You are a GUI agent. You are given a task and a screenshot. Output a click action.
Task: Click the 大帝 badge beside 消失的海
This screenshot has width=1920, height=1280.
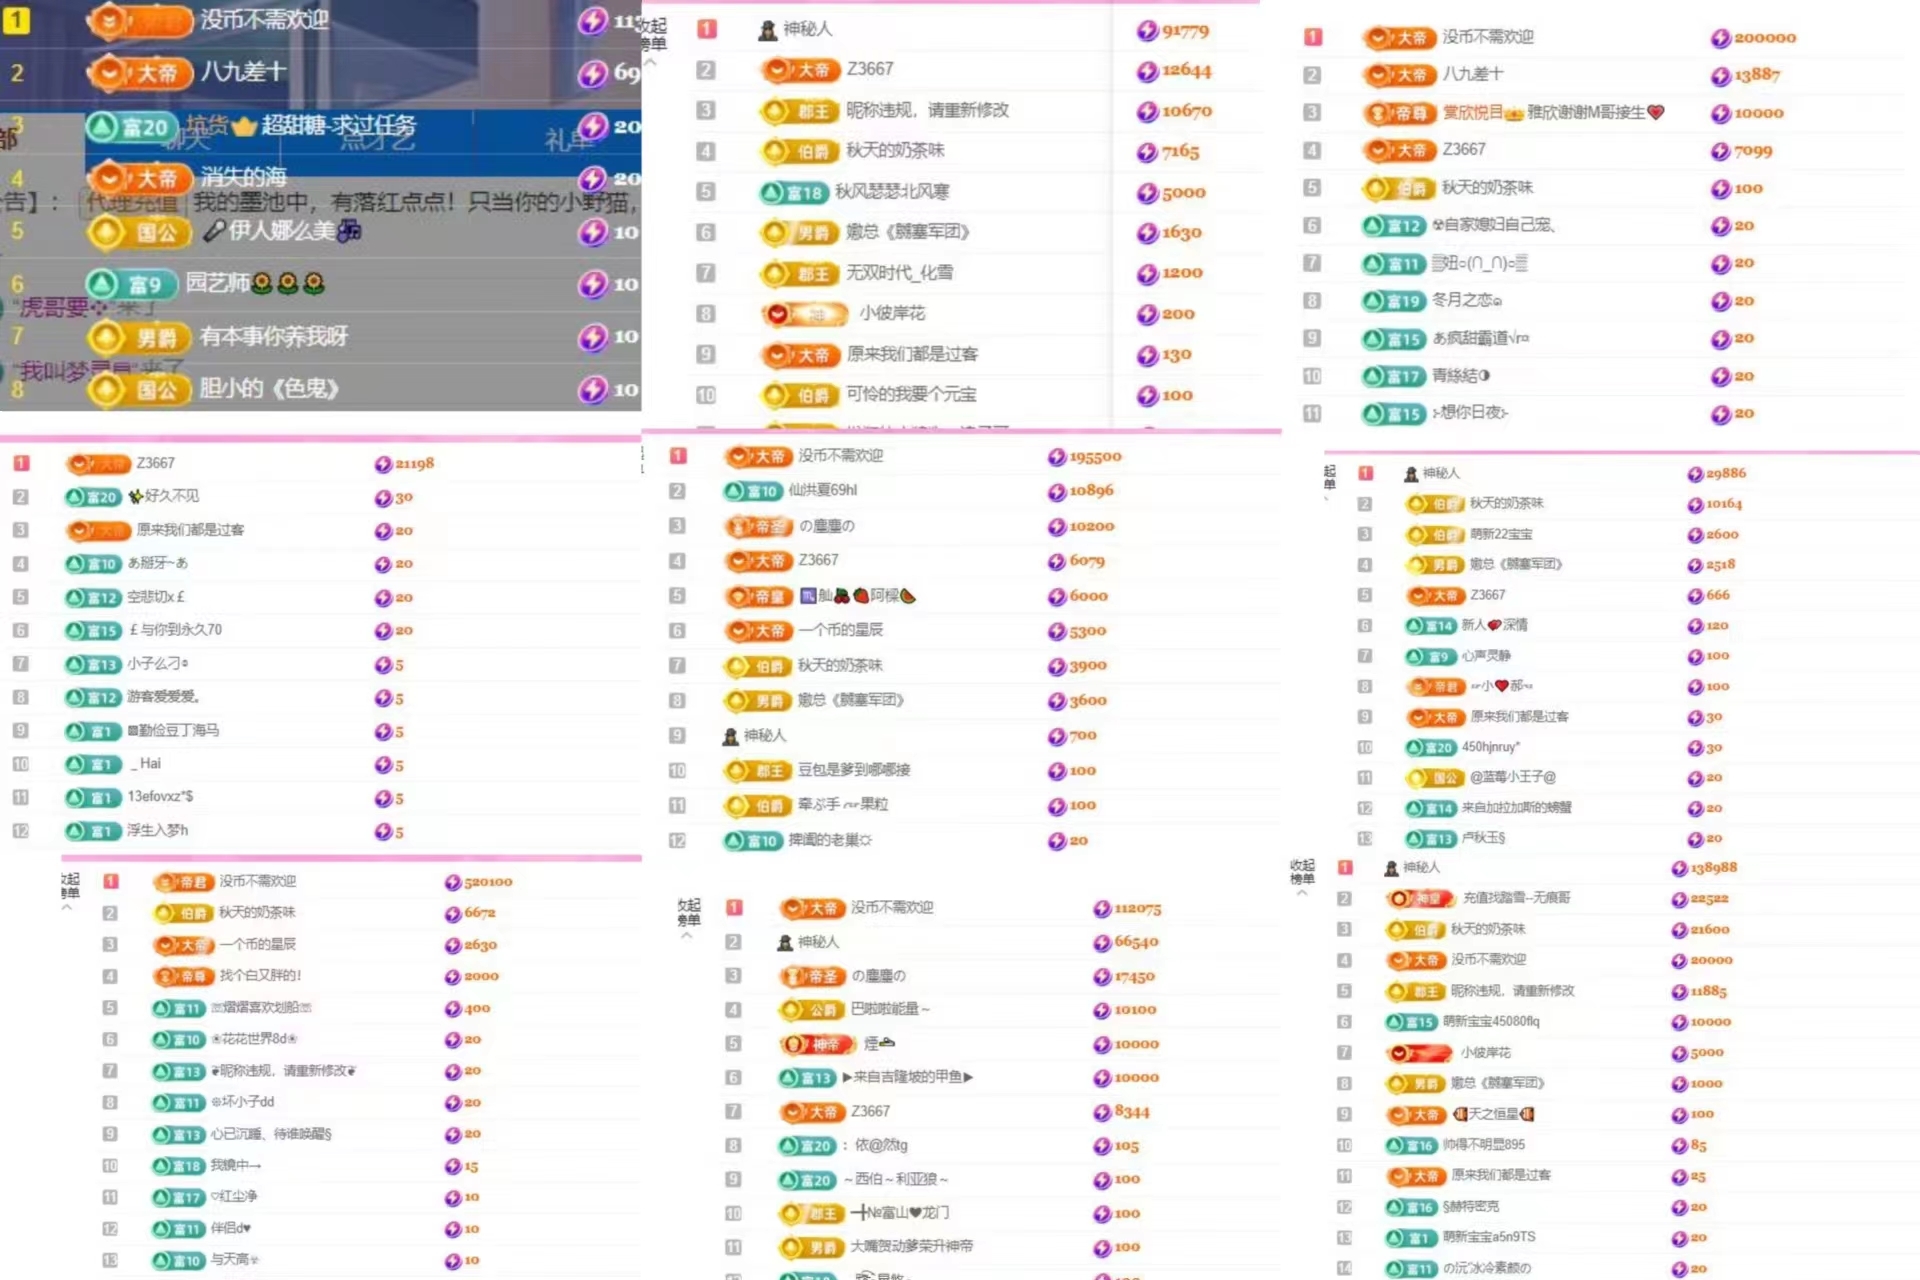pyautogui.click(x=140, y=180)
